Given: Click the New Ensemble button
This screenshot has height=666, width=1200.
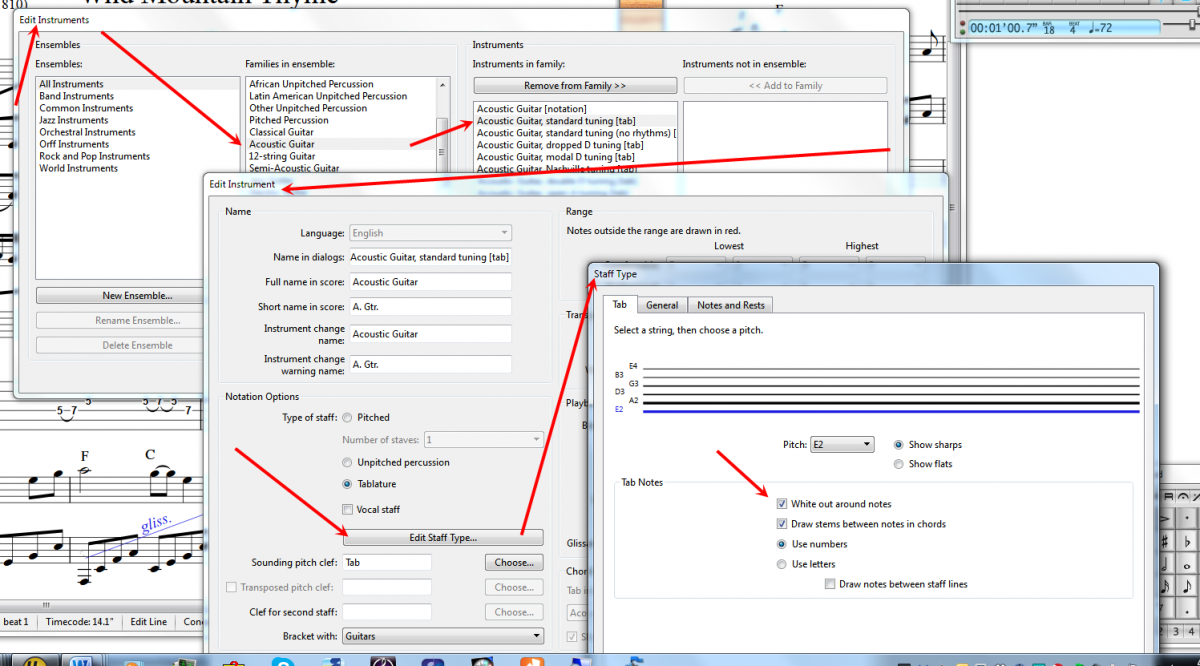Looking at the screenshot, I should click(137, 296).
